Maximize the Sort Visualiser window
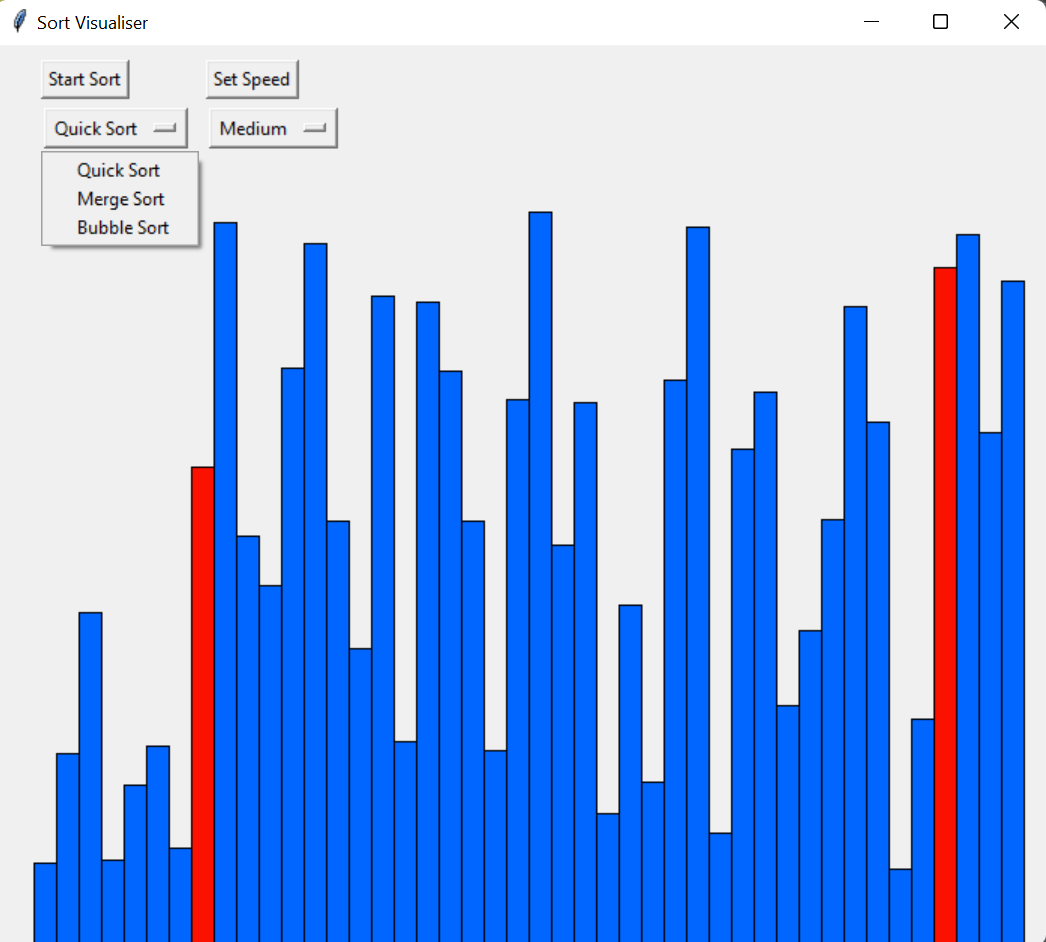The height and width of the screenshot is (942, 1046). (x=941, y=22)
